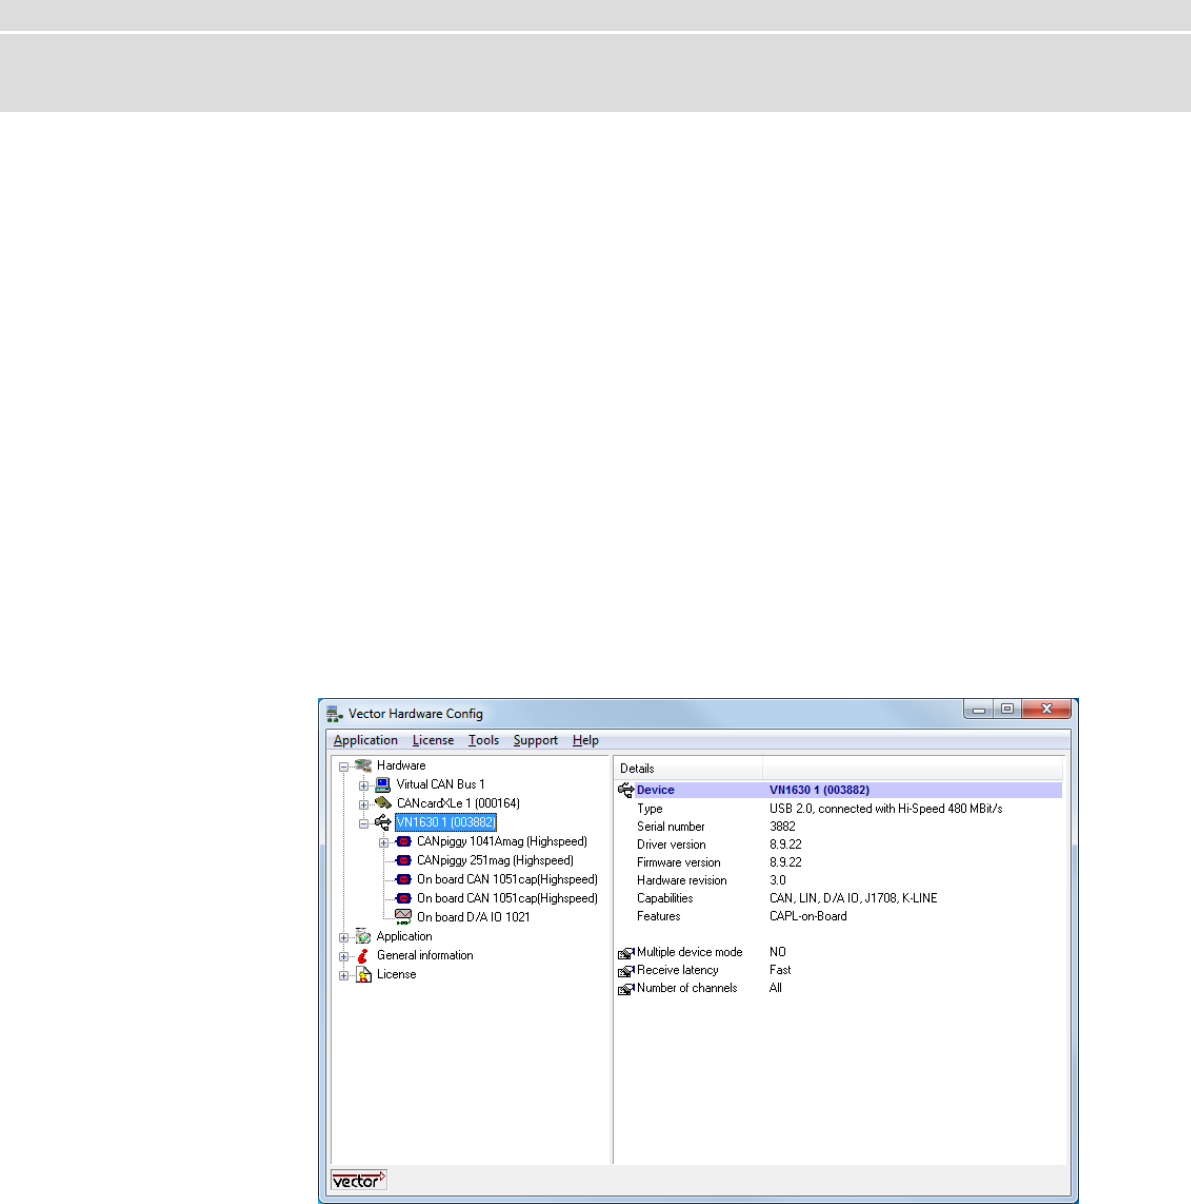
Task: Open the Support menu
Action: (535, 740)
